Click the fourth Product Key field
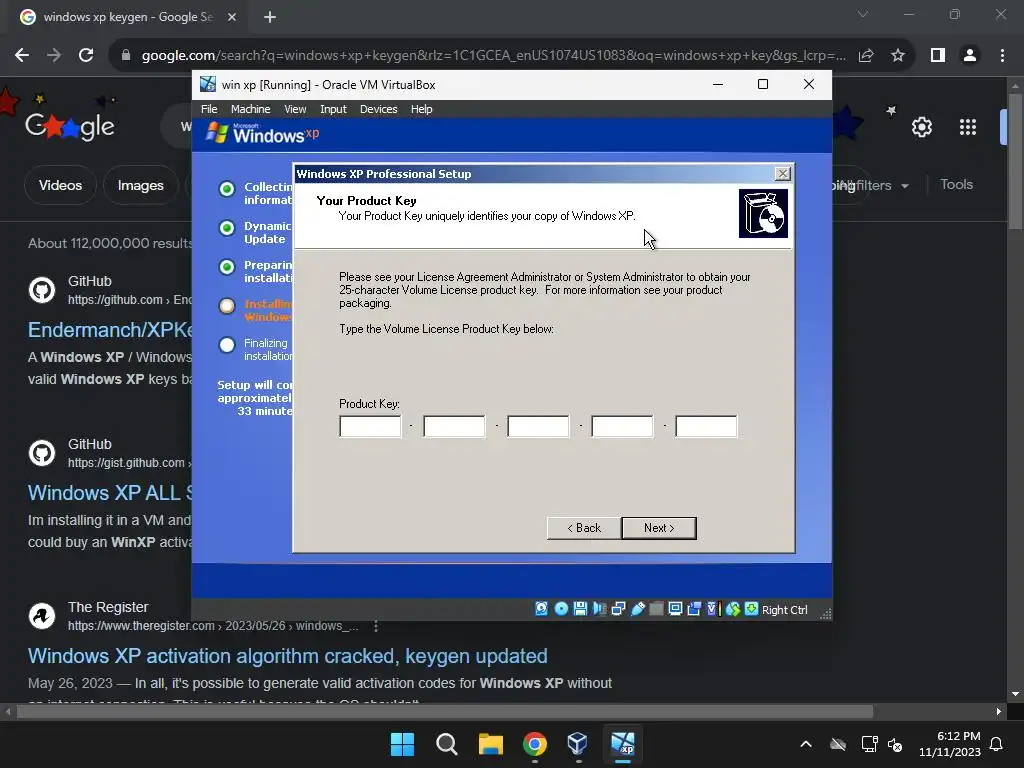 (622, 426)
